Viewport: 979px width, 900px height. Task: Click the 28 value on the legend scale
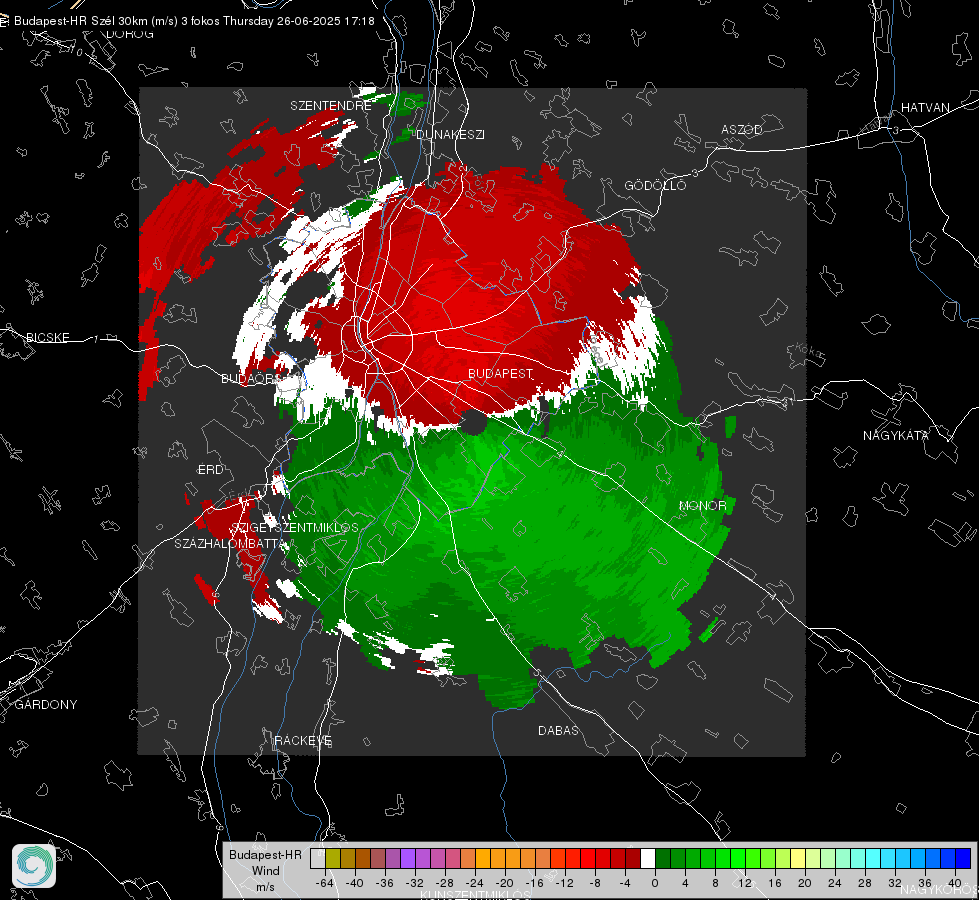(x=865, y=883)
